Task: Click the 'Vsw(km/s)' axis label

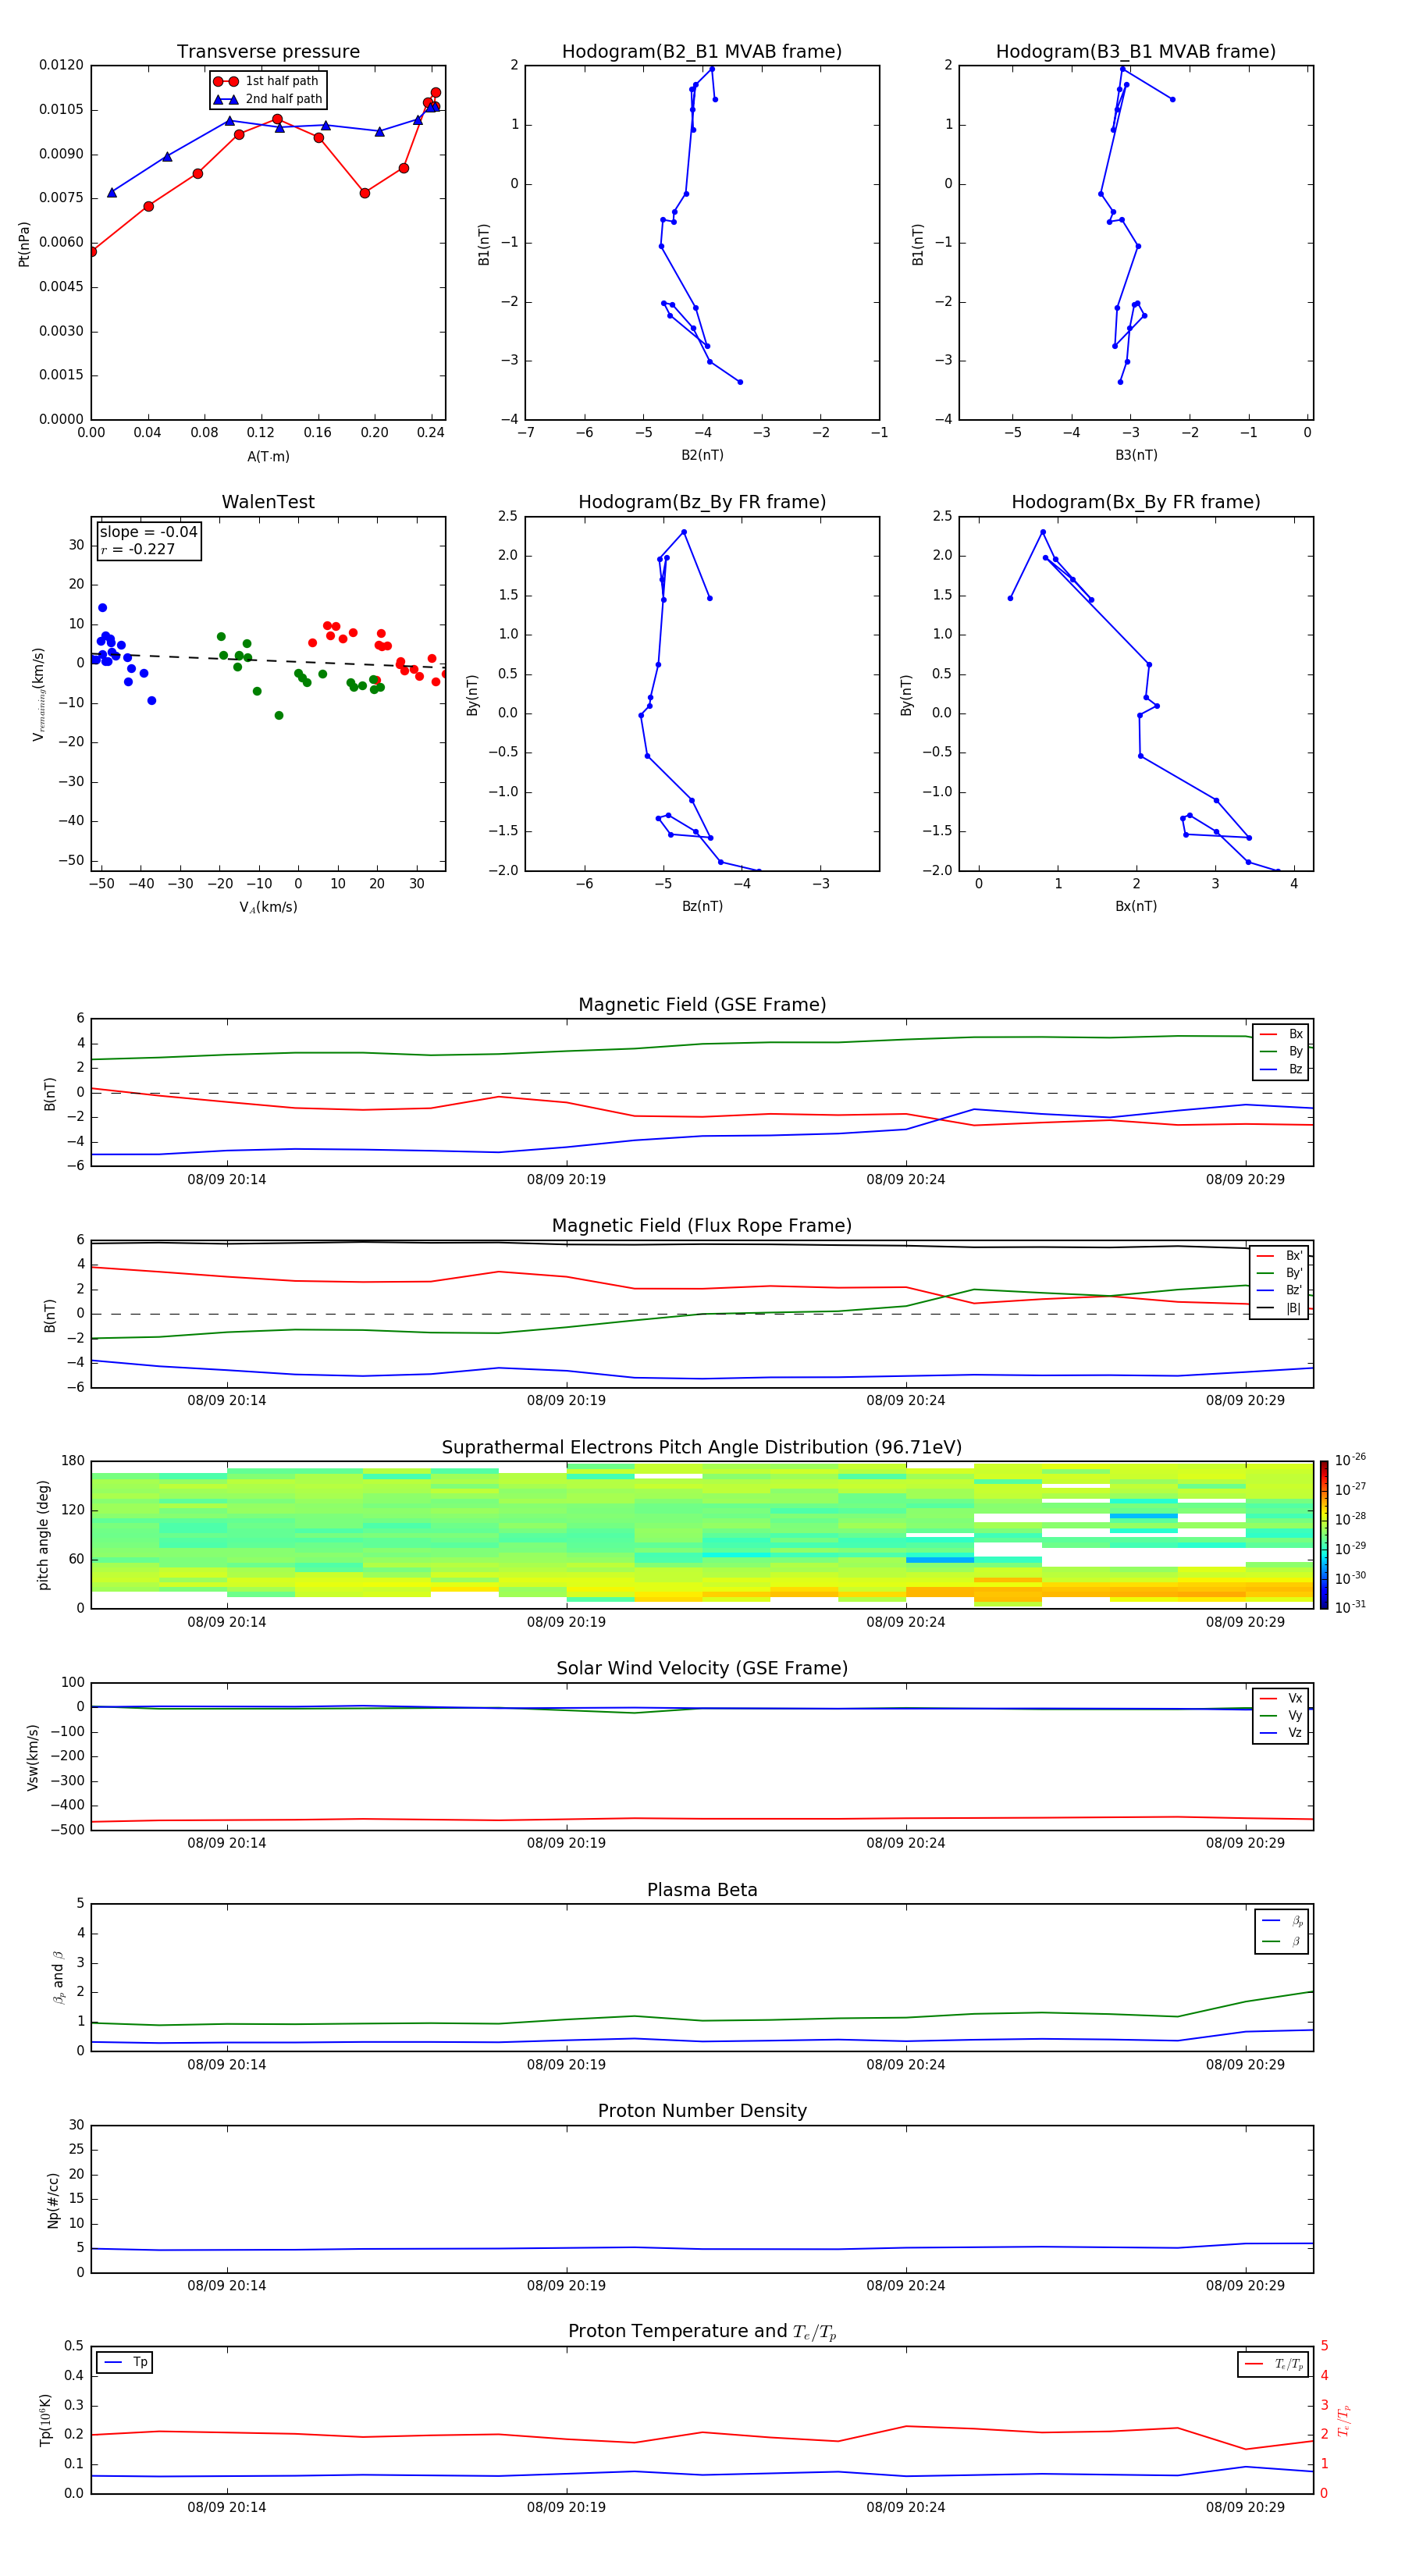Action: coord(33,1757)
